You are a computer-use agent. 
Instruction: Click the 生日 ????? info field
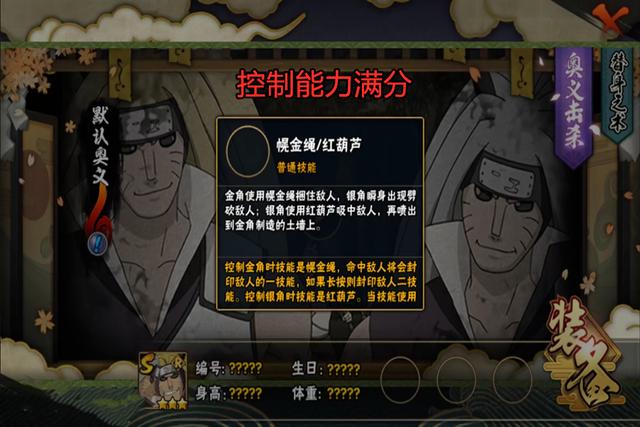point(326,369)
